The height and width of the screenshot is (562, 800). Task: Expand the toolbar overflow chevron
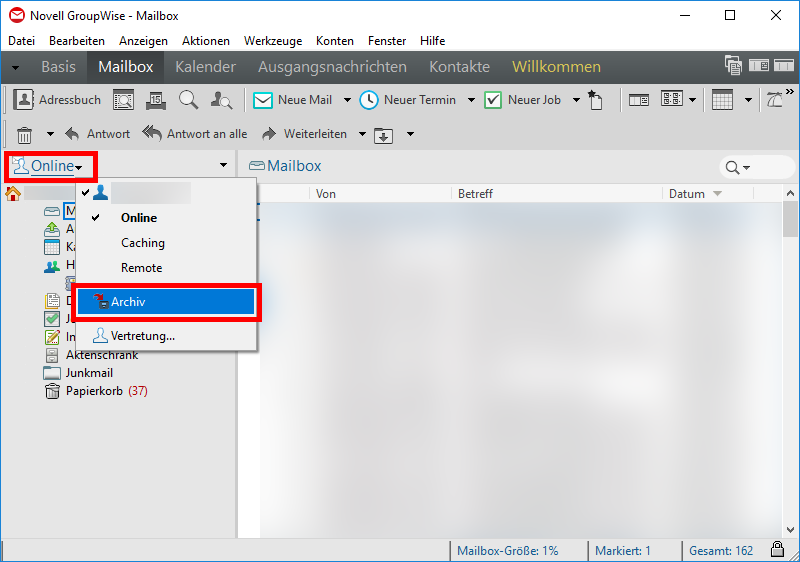[x=790, y=92]
